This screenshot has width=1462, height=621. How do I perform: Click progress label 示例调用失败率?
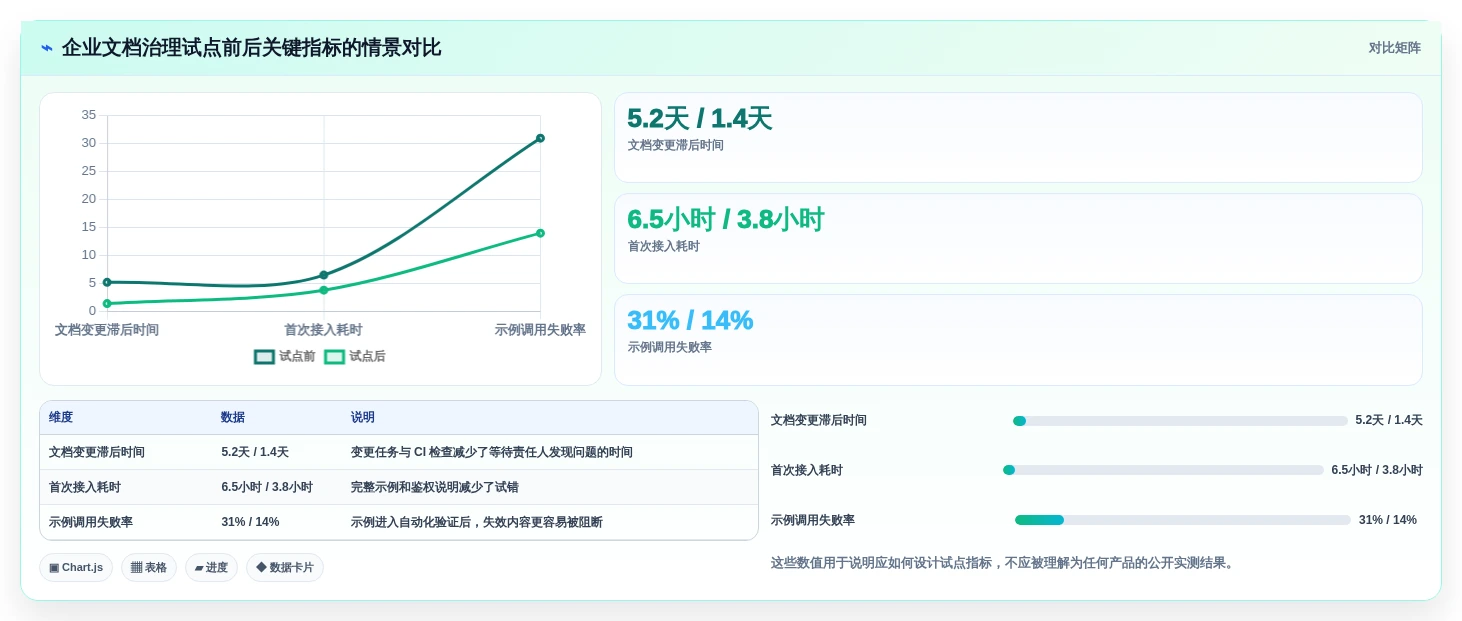pyautogui.click(x=813, y=520)
